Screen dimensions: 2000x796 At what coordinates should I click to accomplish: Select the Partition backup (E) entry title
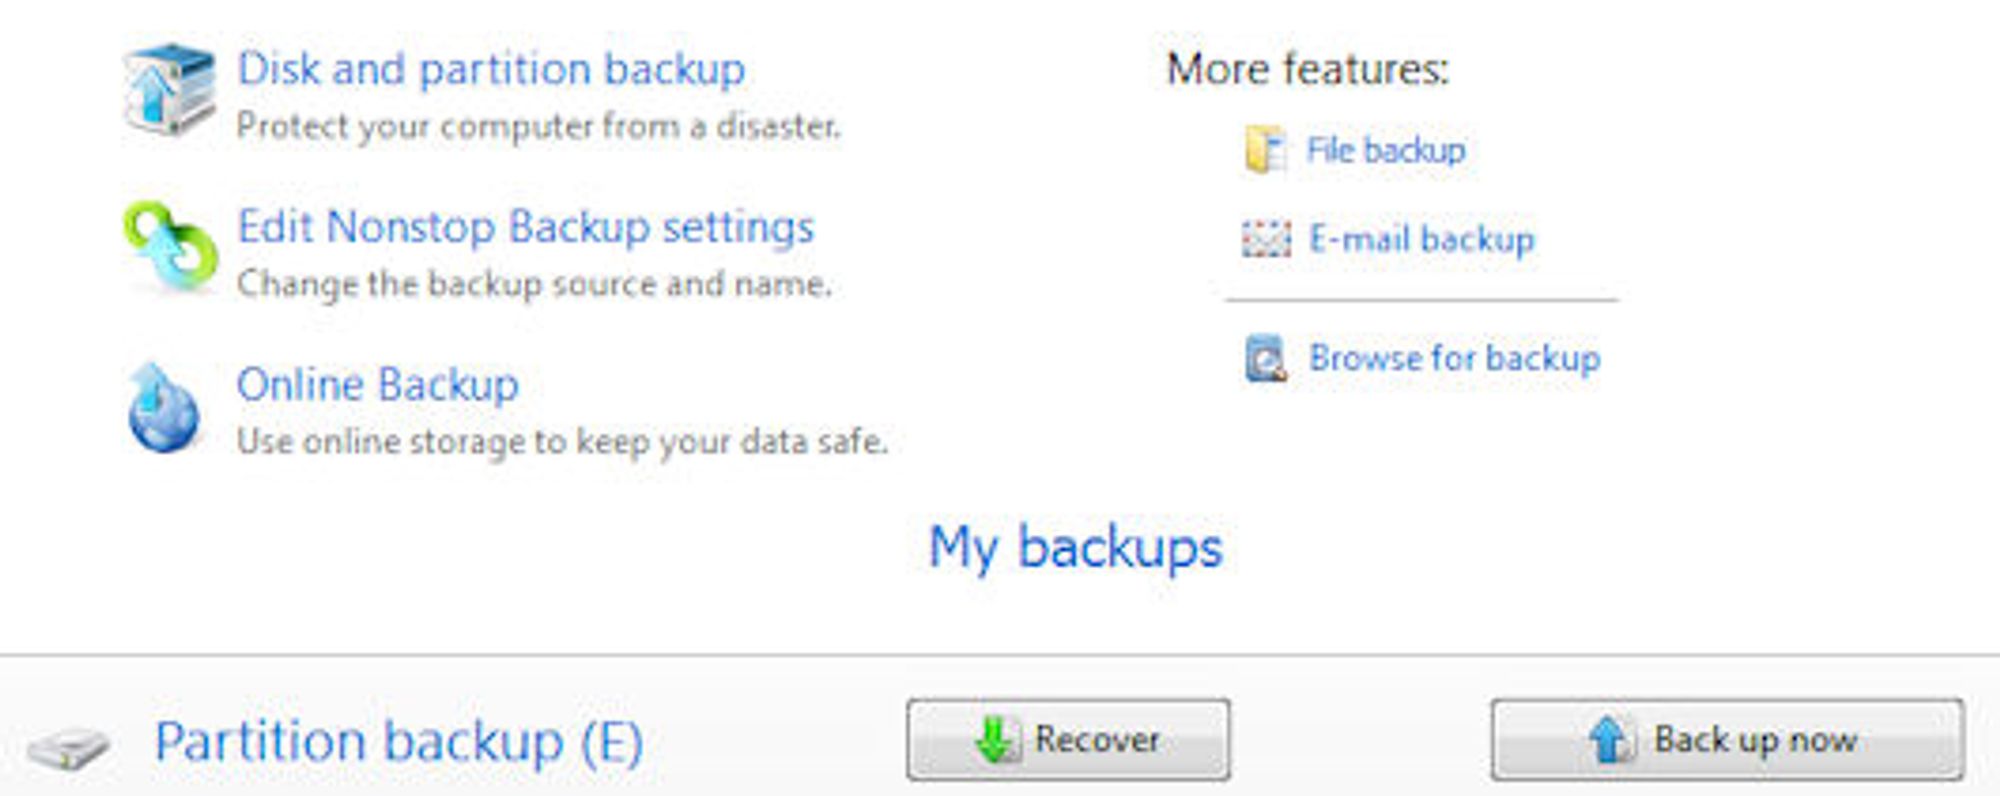[x=399, y=743]
